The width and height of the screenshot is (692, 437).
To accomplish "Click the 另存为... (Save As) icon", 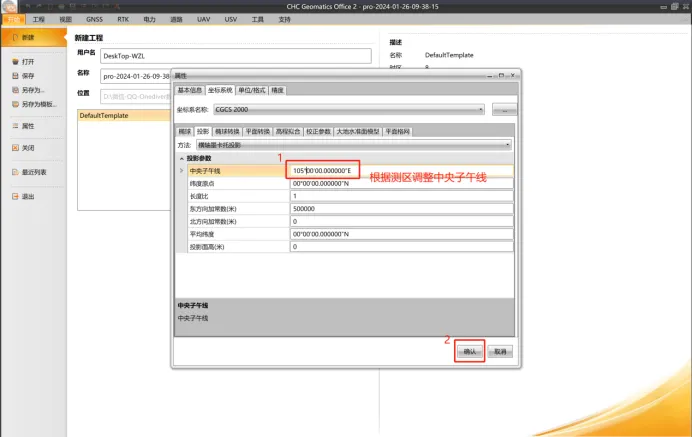I will (x=15, y=90).
